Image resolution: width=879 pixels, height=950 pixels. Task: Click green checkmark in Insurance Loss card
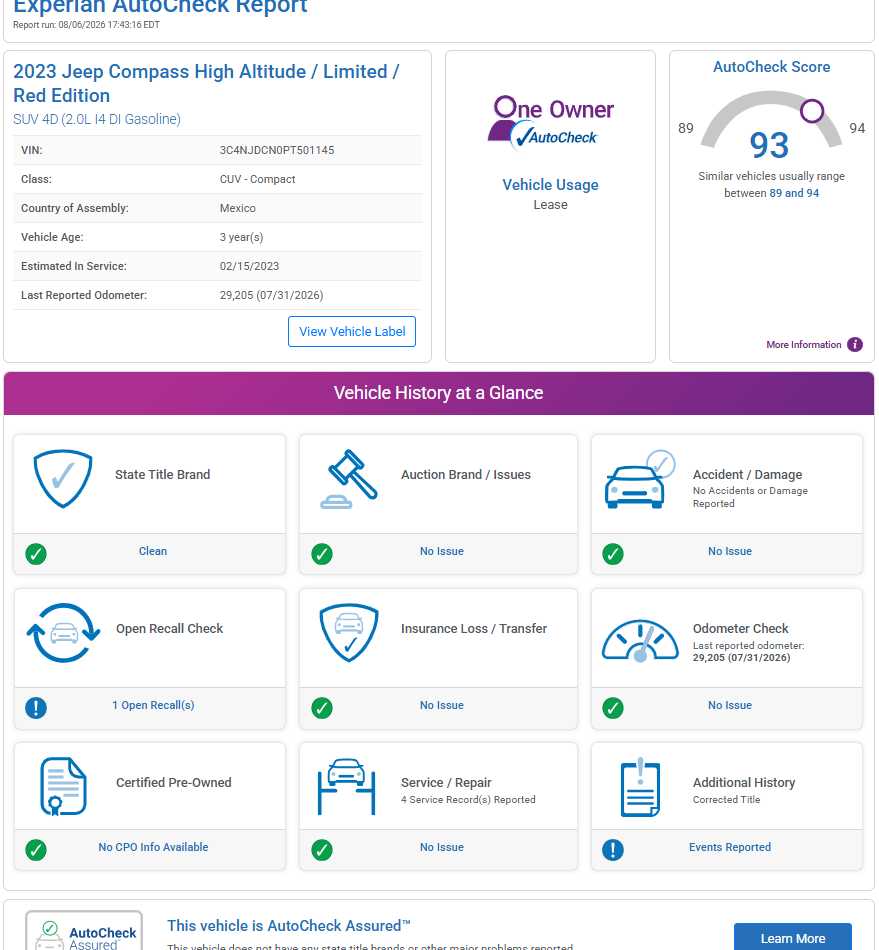(322, 708)
